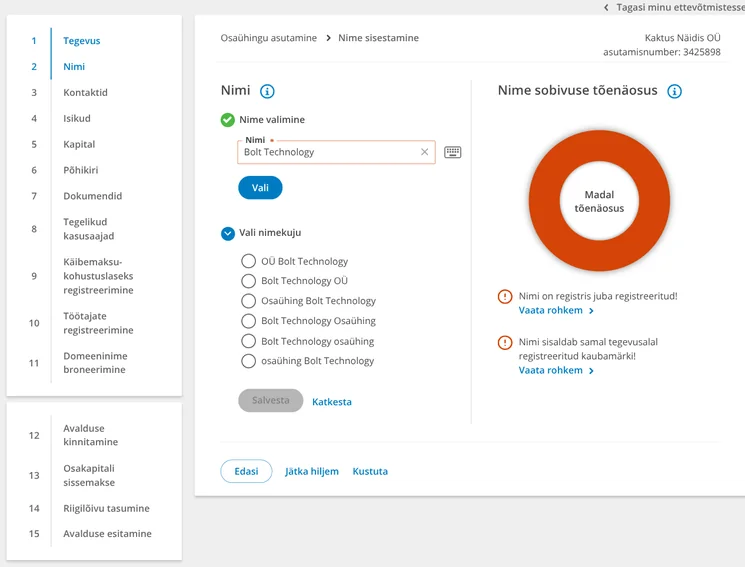Screen dimensions: 745x567
Task: Clear the Nimi field with the X icon
Action: point(424,152)
